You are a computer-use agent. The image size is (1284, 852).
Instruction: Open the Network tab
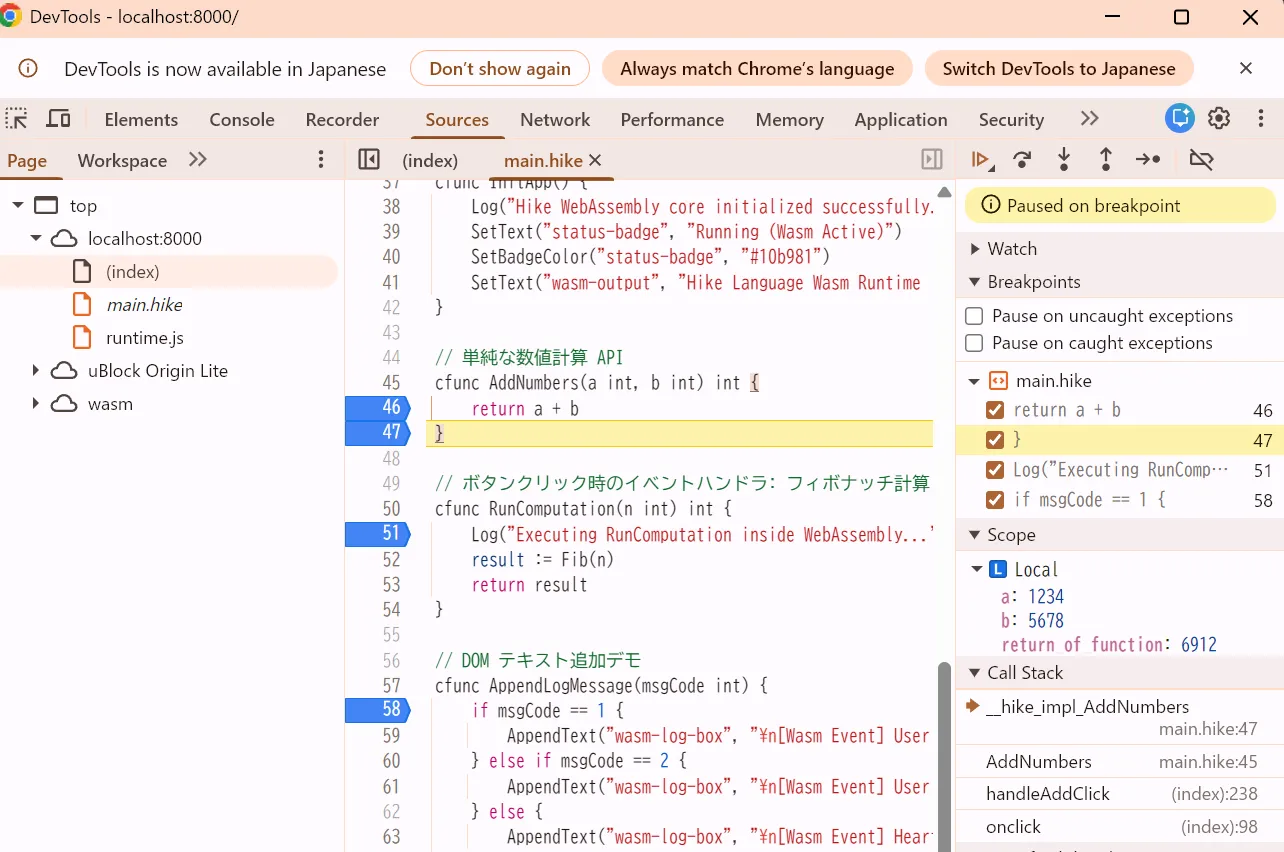pos(555,119)
